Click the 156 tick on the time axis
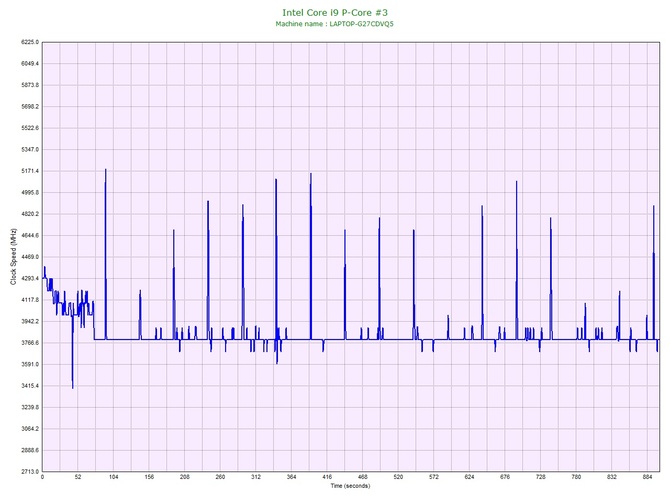Screen dimensions: 670x503 click(x=149, y=477)
